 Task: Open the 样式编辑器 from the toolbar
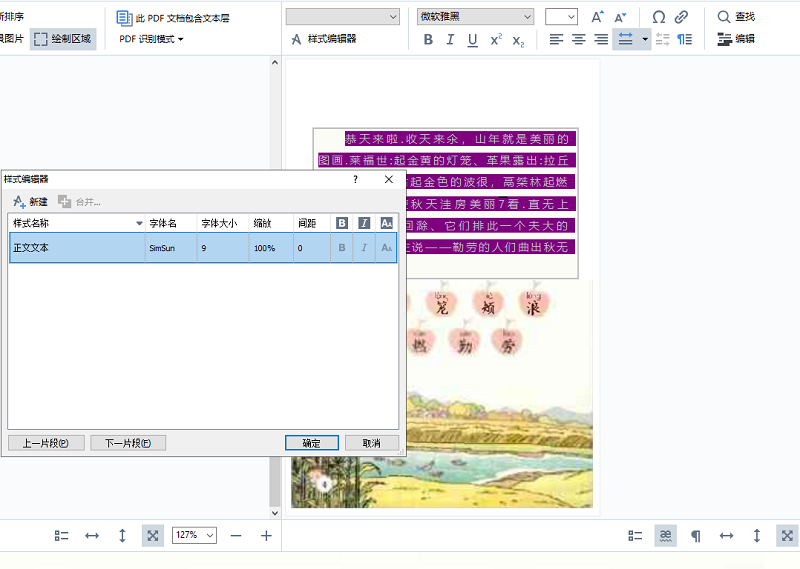tap(323, 39)
